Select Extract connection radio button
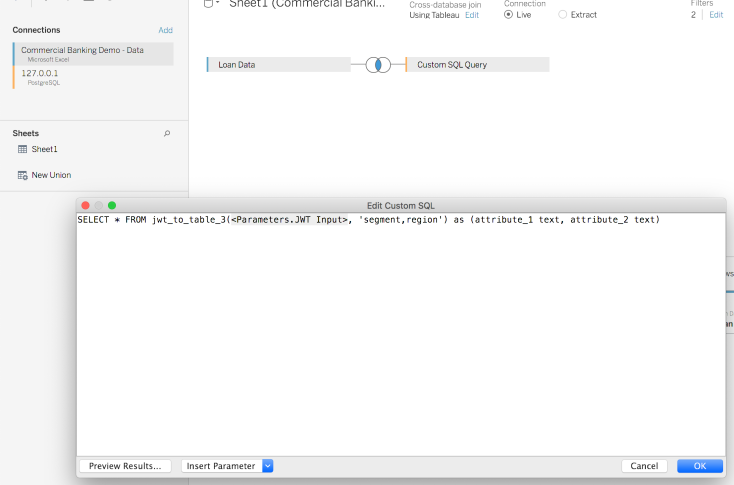The height and width of the screenshot is (485, 734). coord(562,15)
